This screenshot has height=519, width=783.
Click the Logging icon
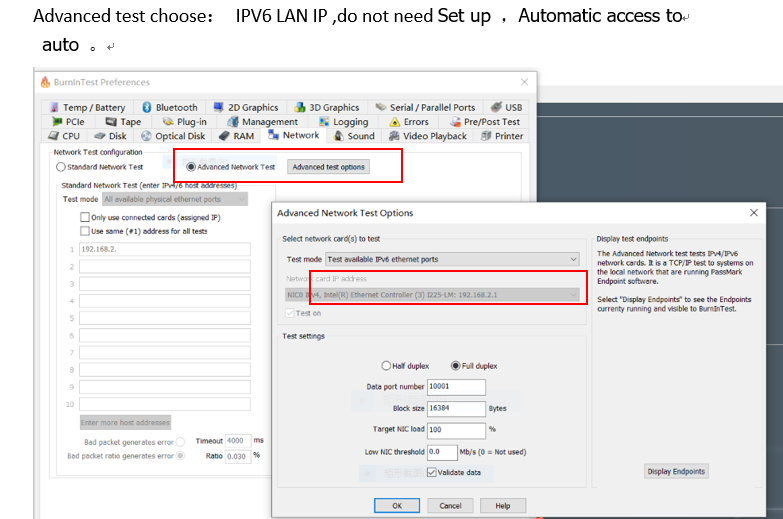[324, 121]
